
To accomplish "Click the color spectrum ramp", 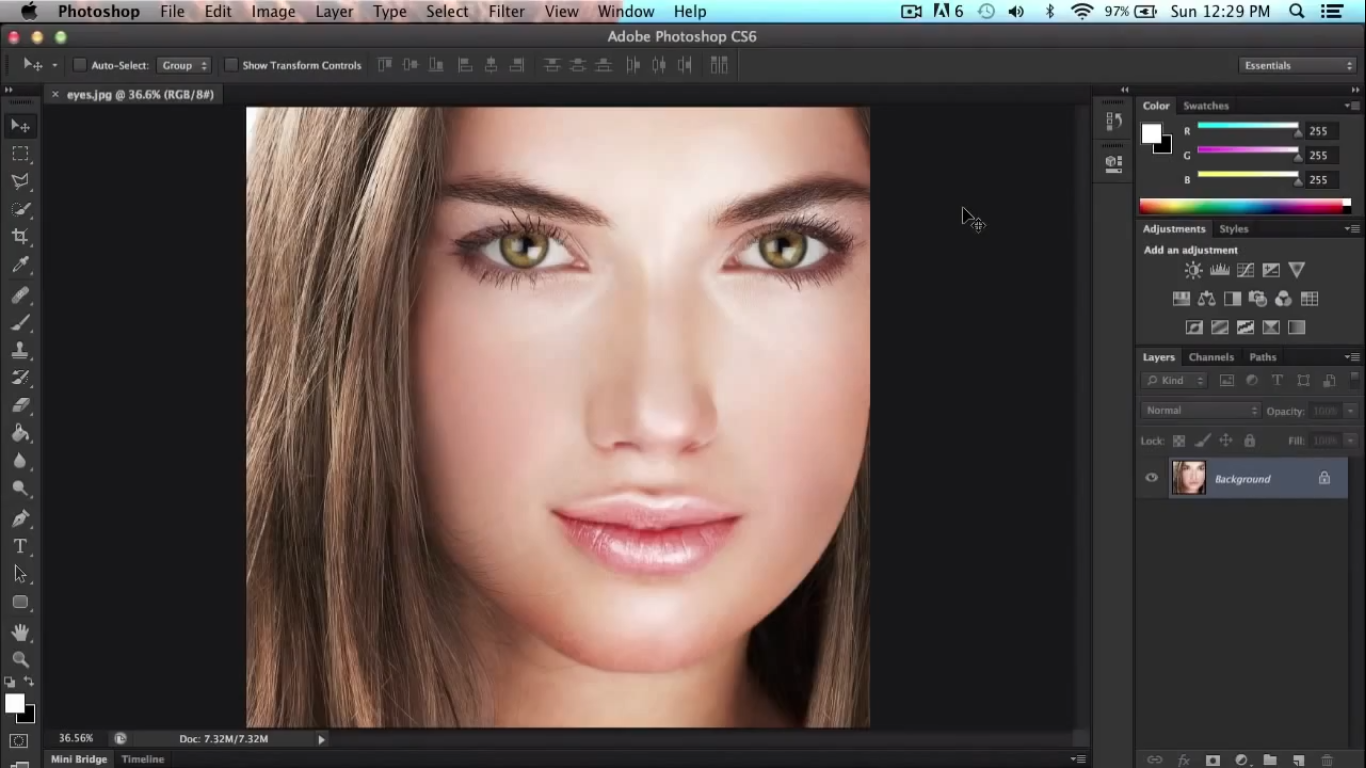I will pyautogui.click(x=1245, y=207).
